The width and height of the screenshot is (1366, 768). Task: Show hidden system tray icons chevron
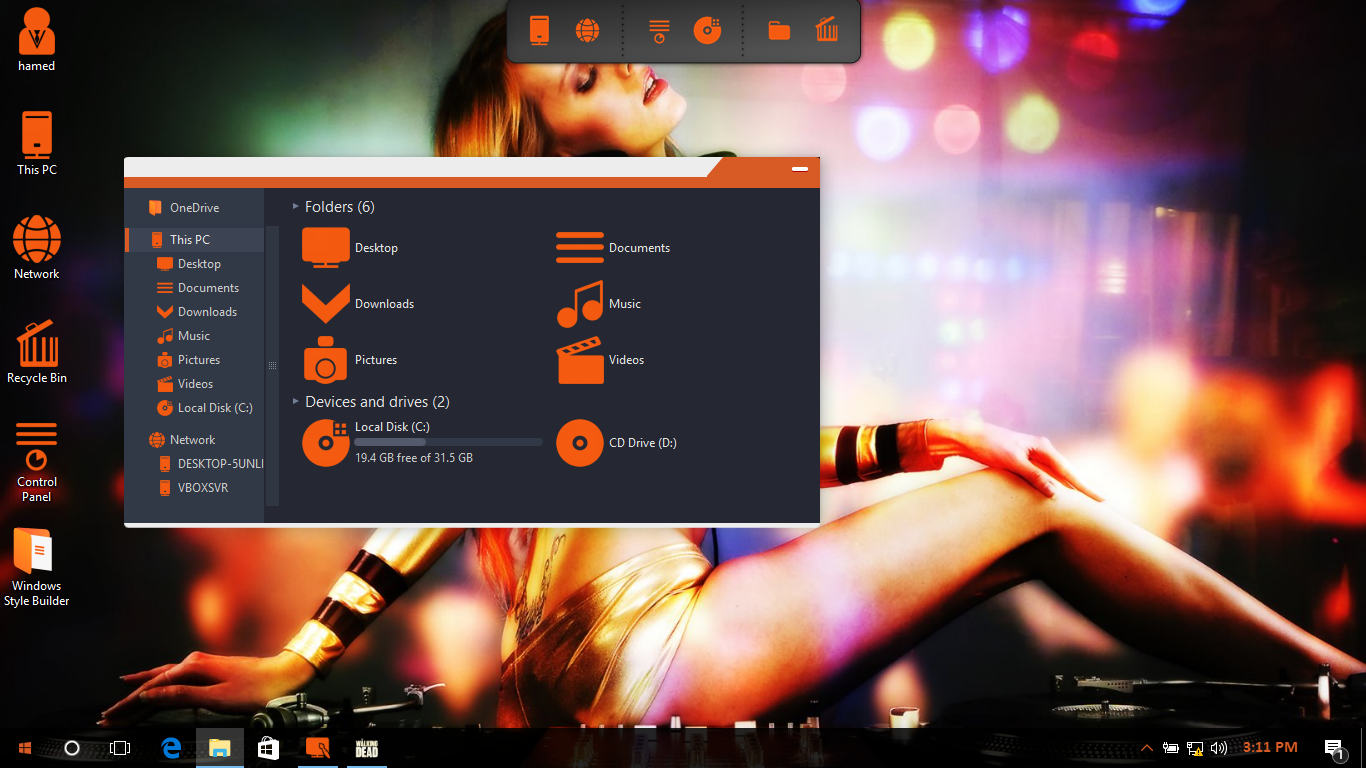[x=1145, y=748]
